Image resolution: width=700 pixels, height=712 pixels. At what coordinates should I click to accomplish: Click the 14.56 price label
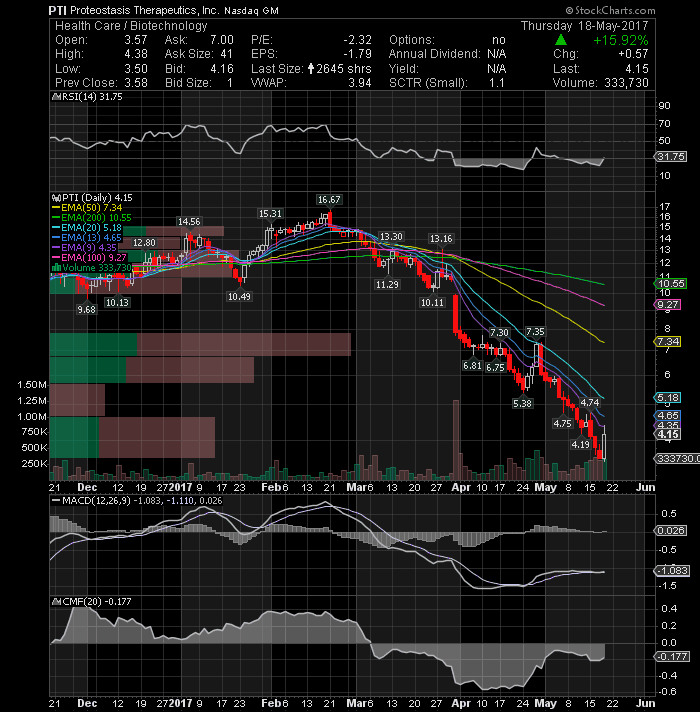coord(189,222)
